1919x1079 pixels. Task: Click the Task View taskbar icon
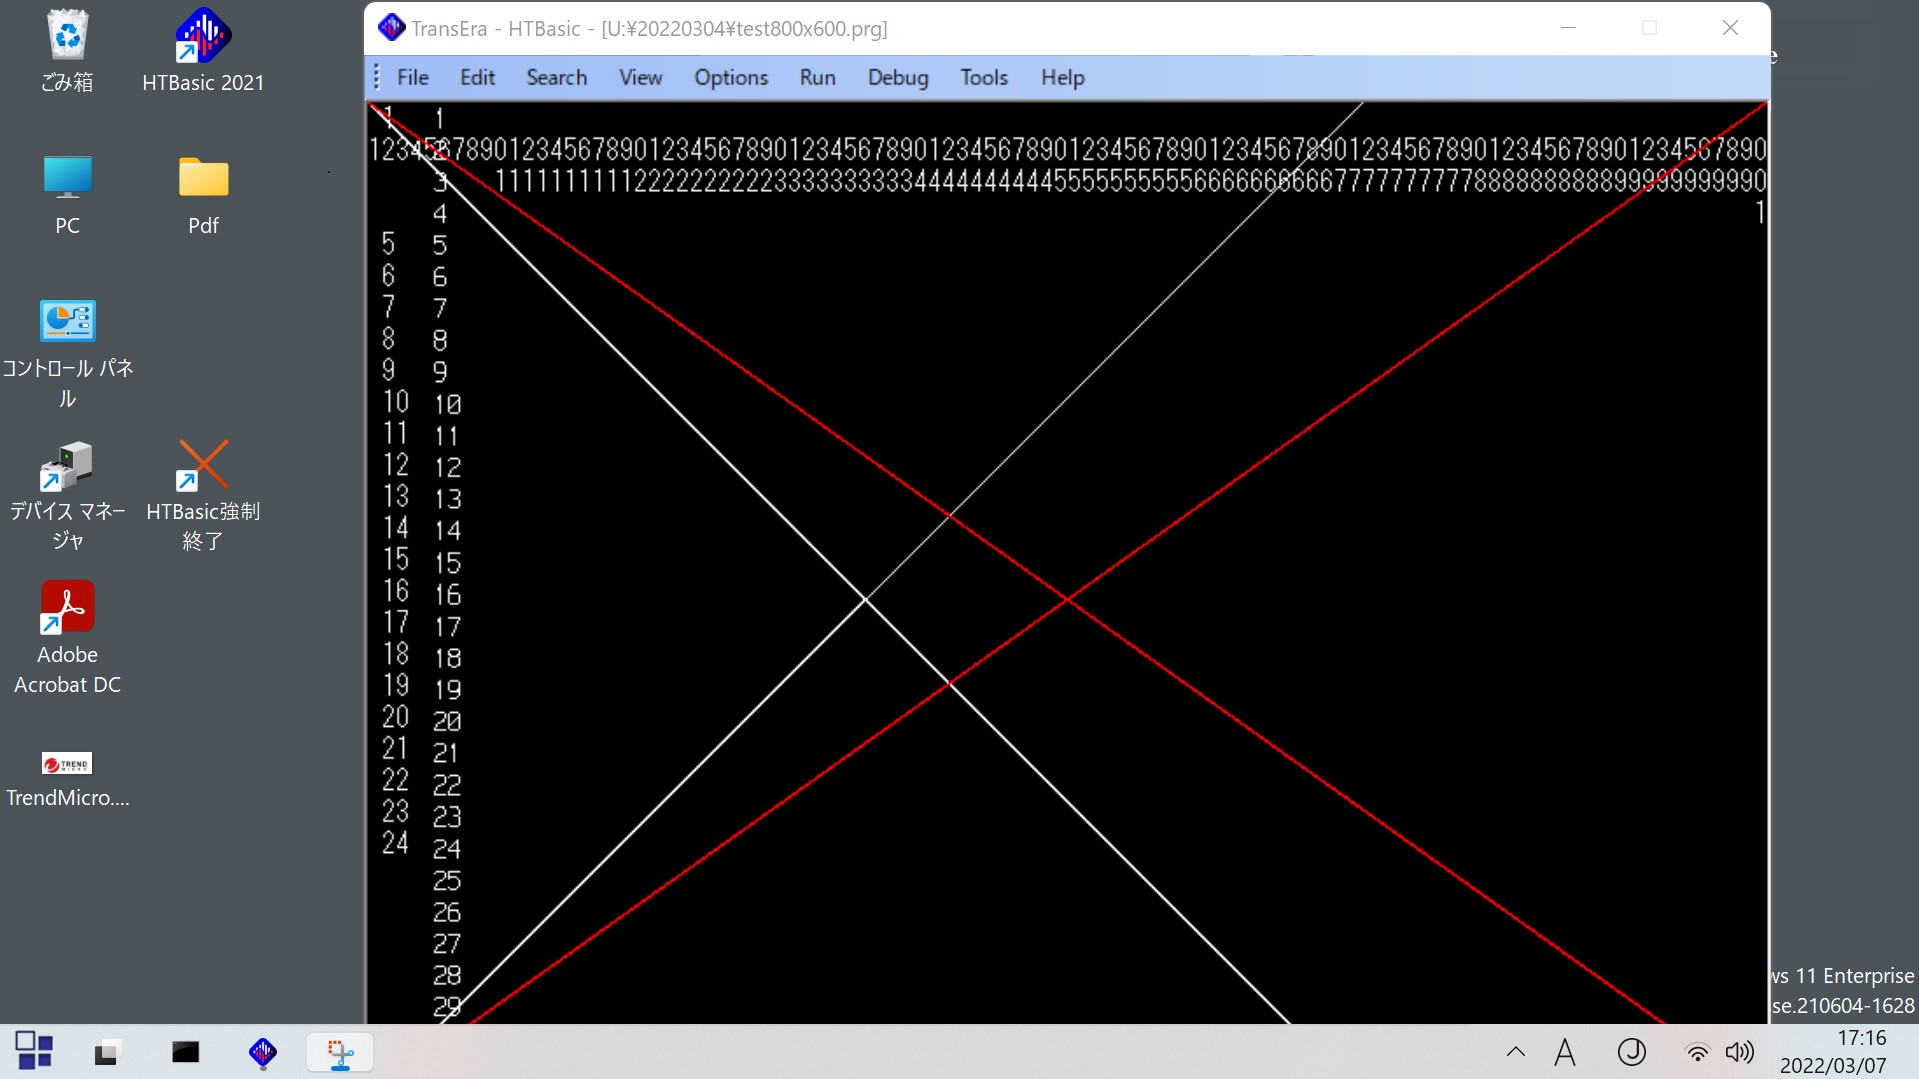pos(106,1051)
